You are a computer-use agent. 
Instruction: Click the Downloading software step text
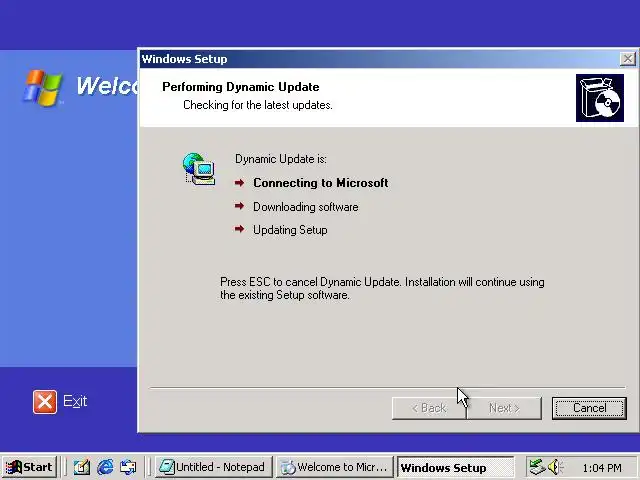click(x=306, y=207)
